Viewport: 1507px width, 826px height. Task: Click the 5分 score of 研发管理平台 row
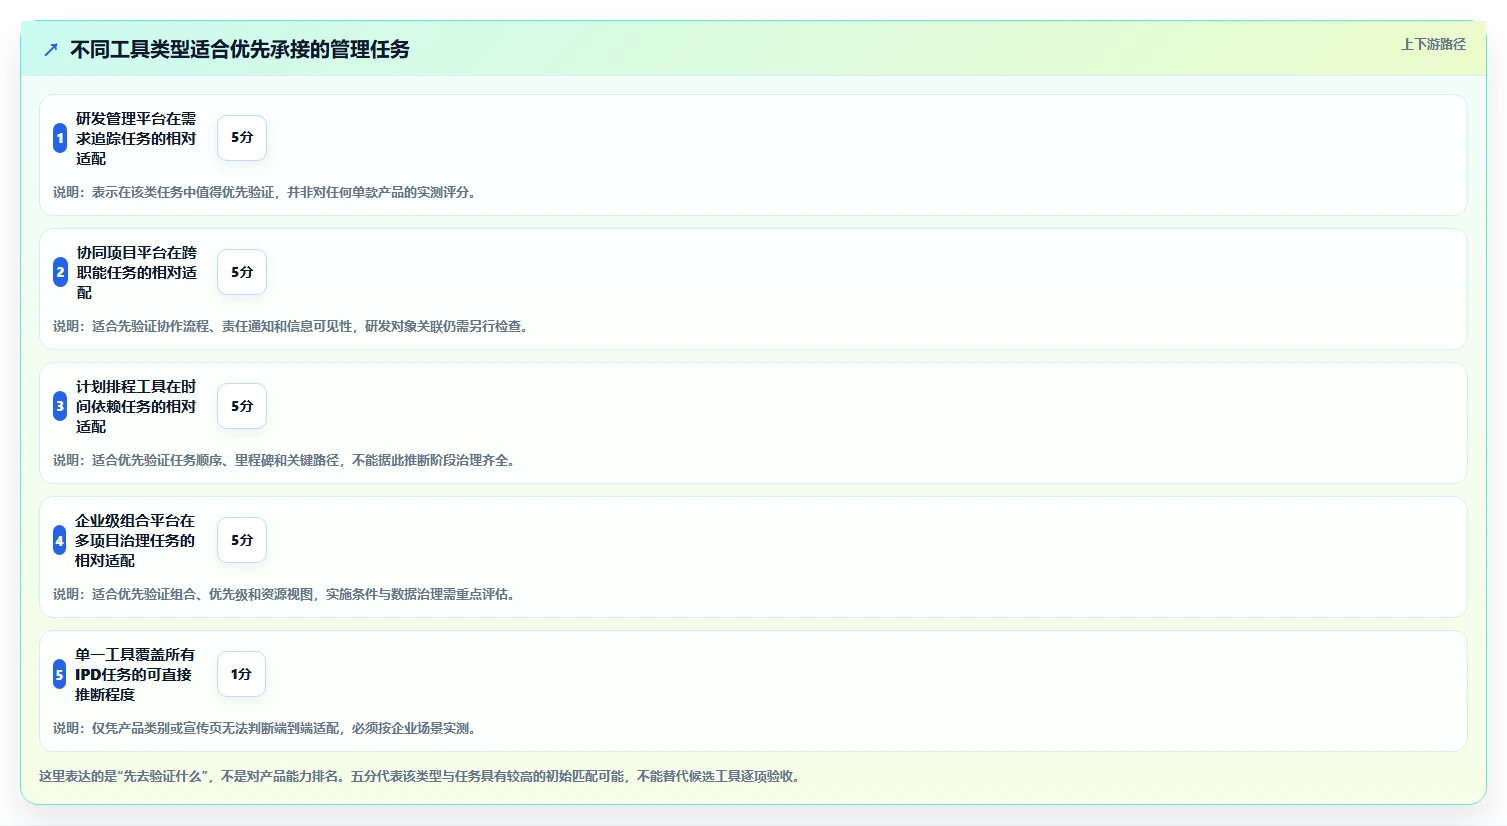coord(242,138)
